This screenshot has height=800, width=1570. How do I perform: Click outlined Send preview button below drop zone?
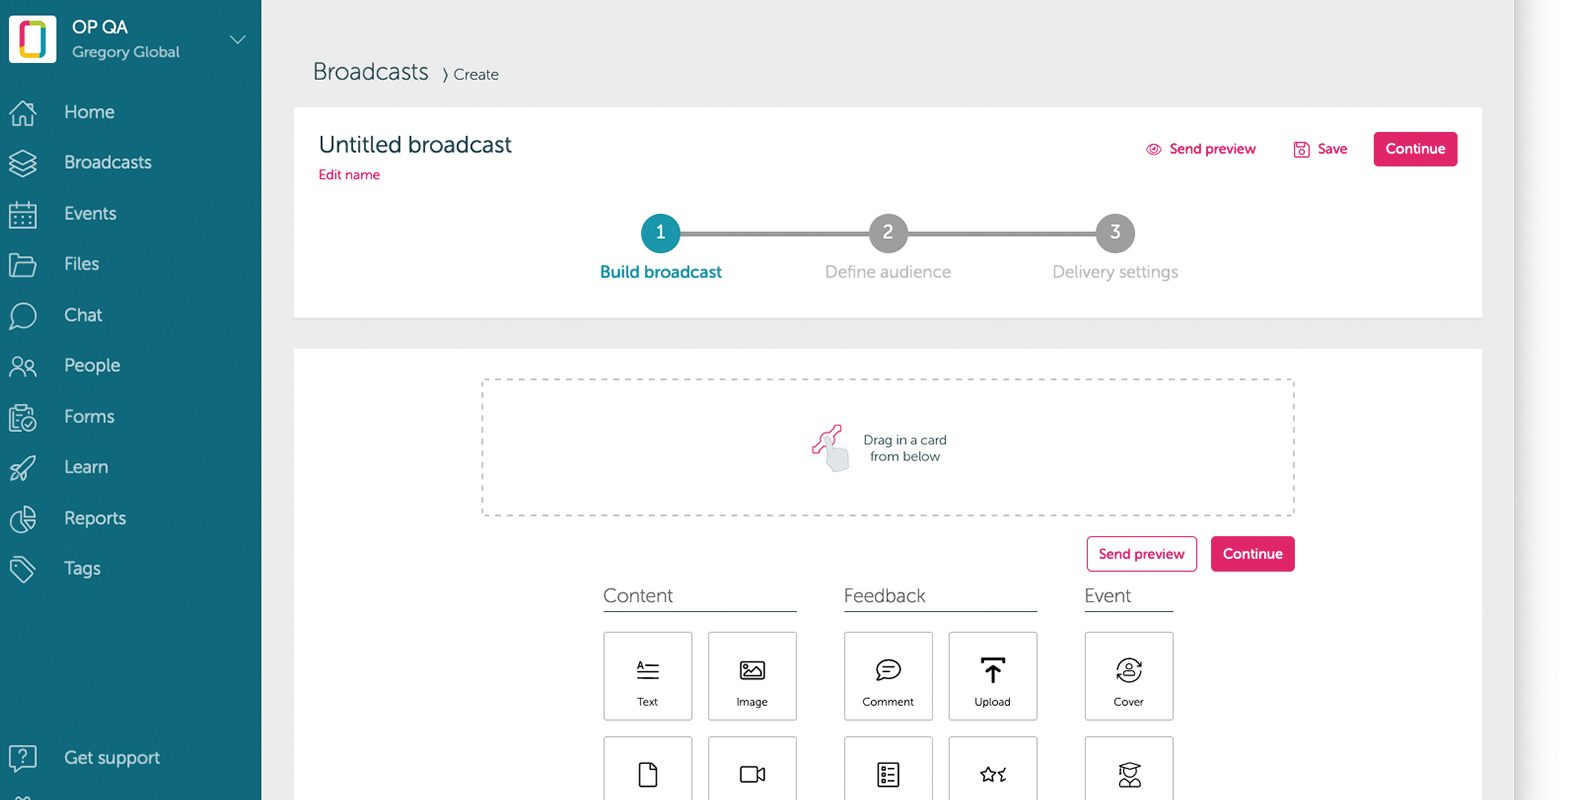point(1141,554)
